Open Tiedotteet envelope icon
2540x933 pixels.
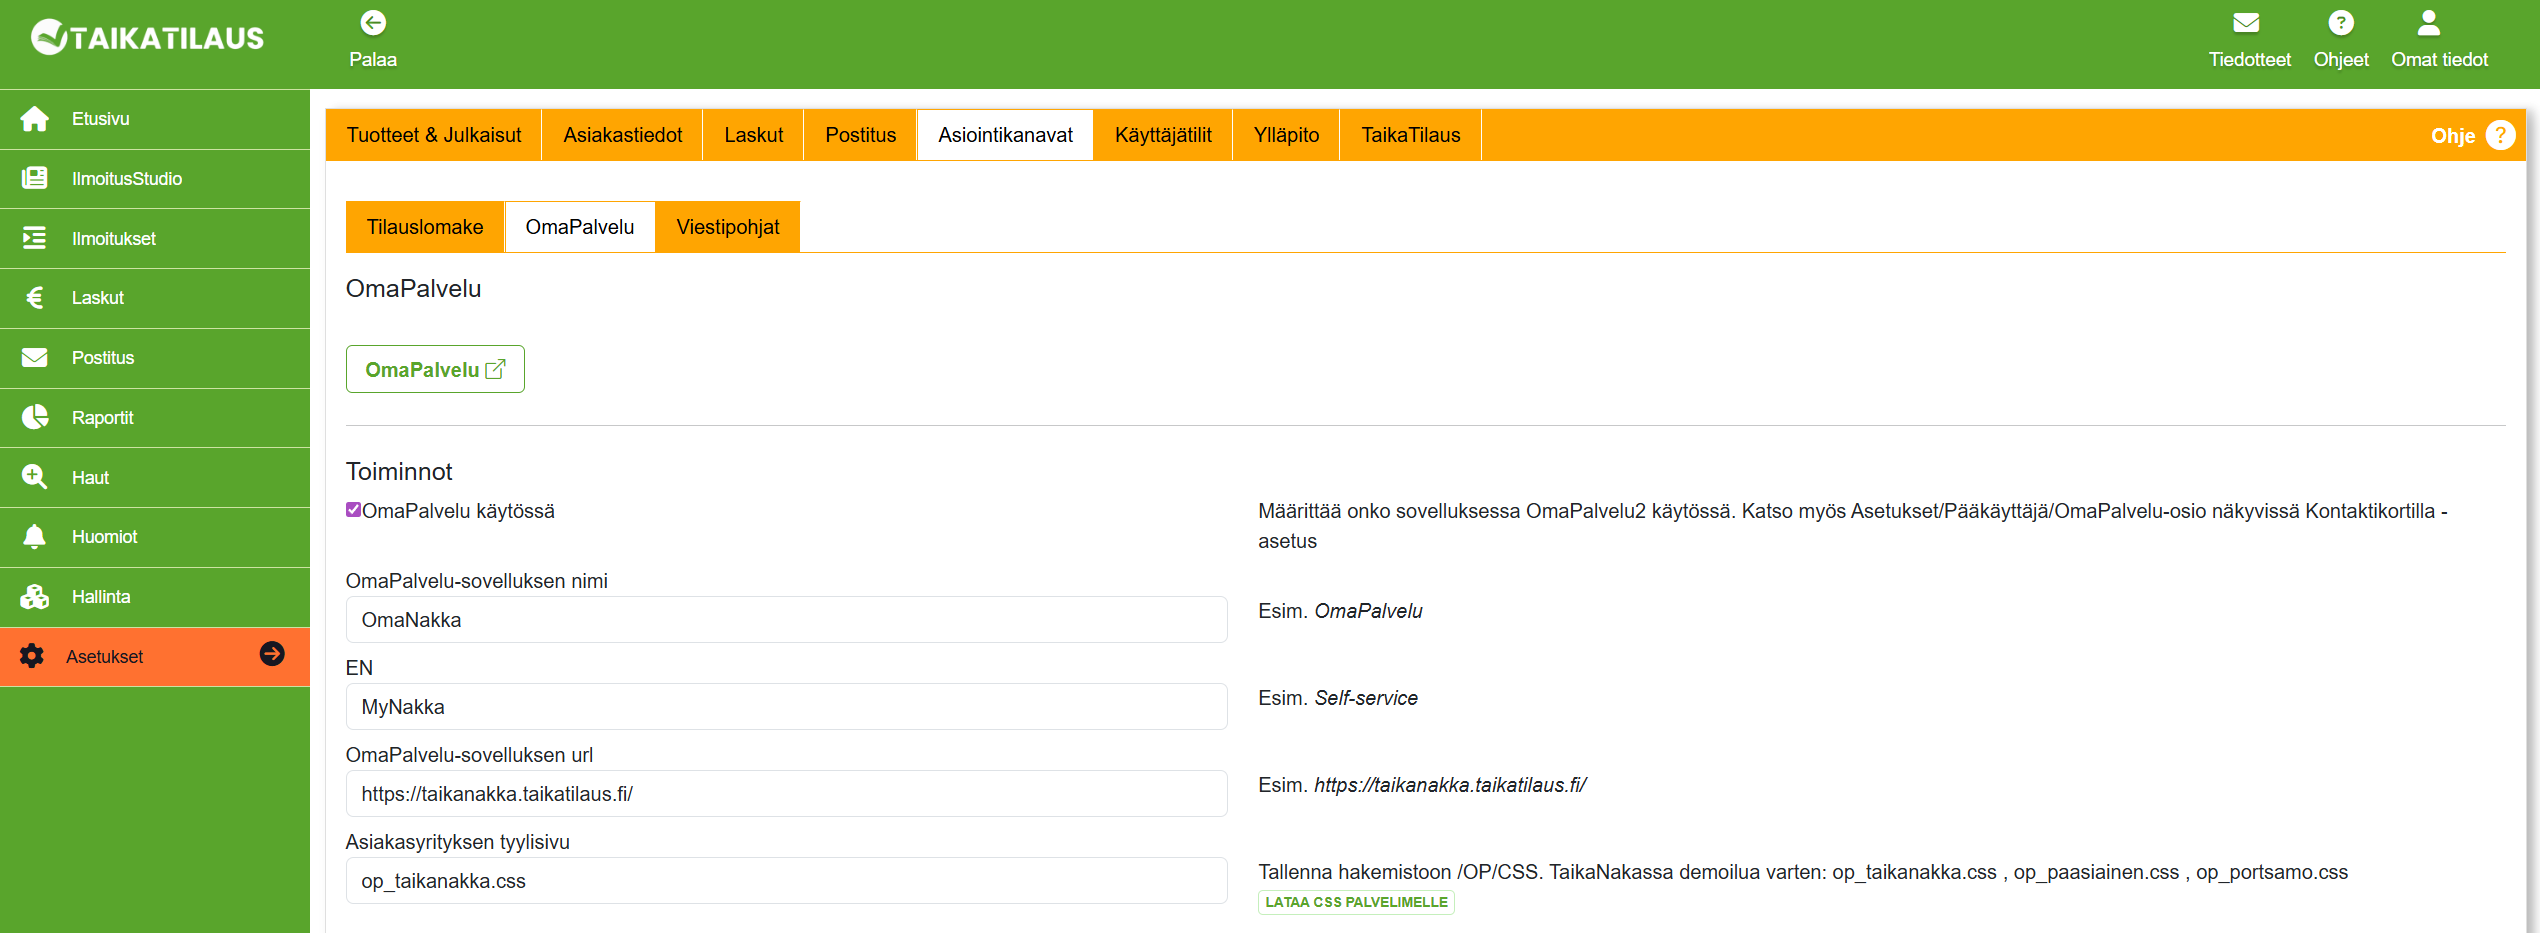(x=2246, y=23)
